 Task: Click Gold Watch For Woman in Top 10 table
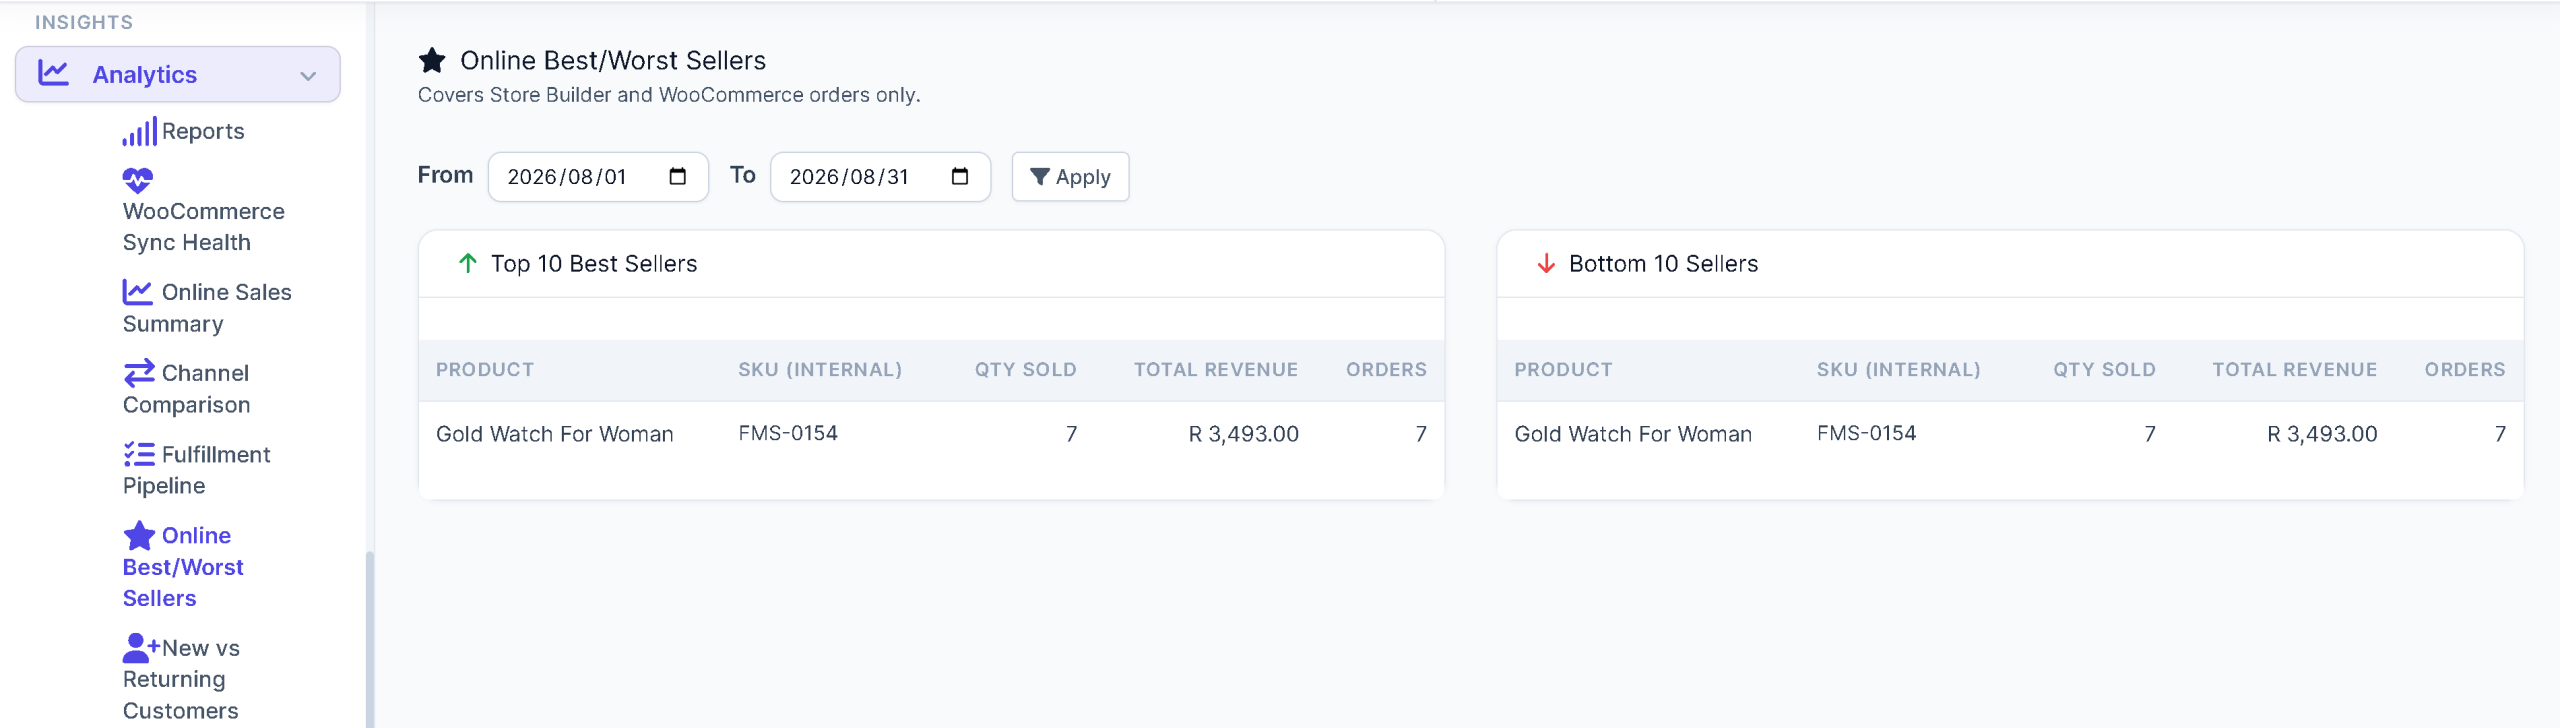click(x=555, y=434)
